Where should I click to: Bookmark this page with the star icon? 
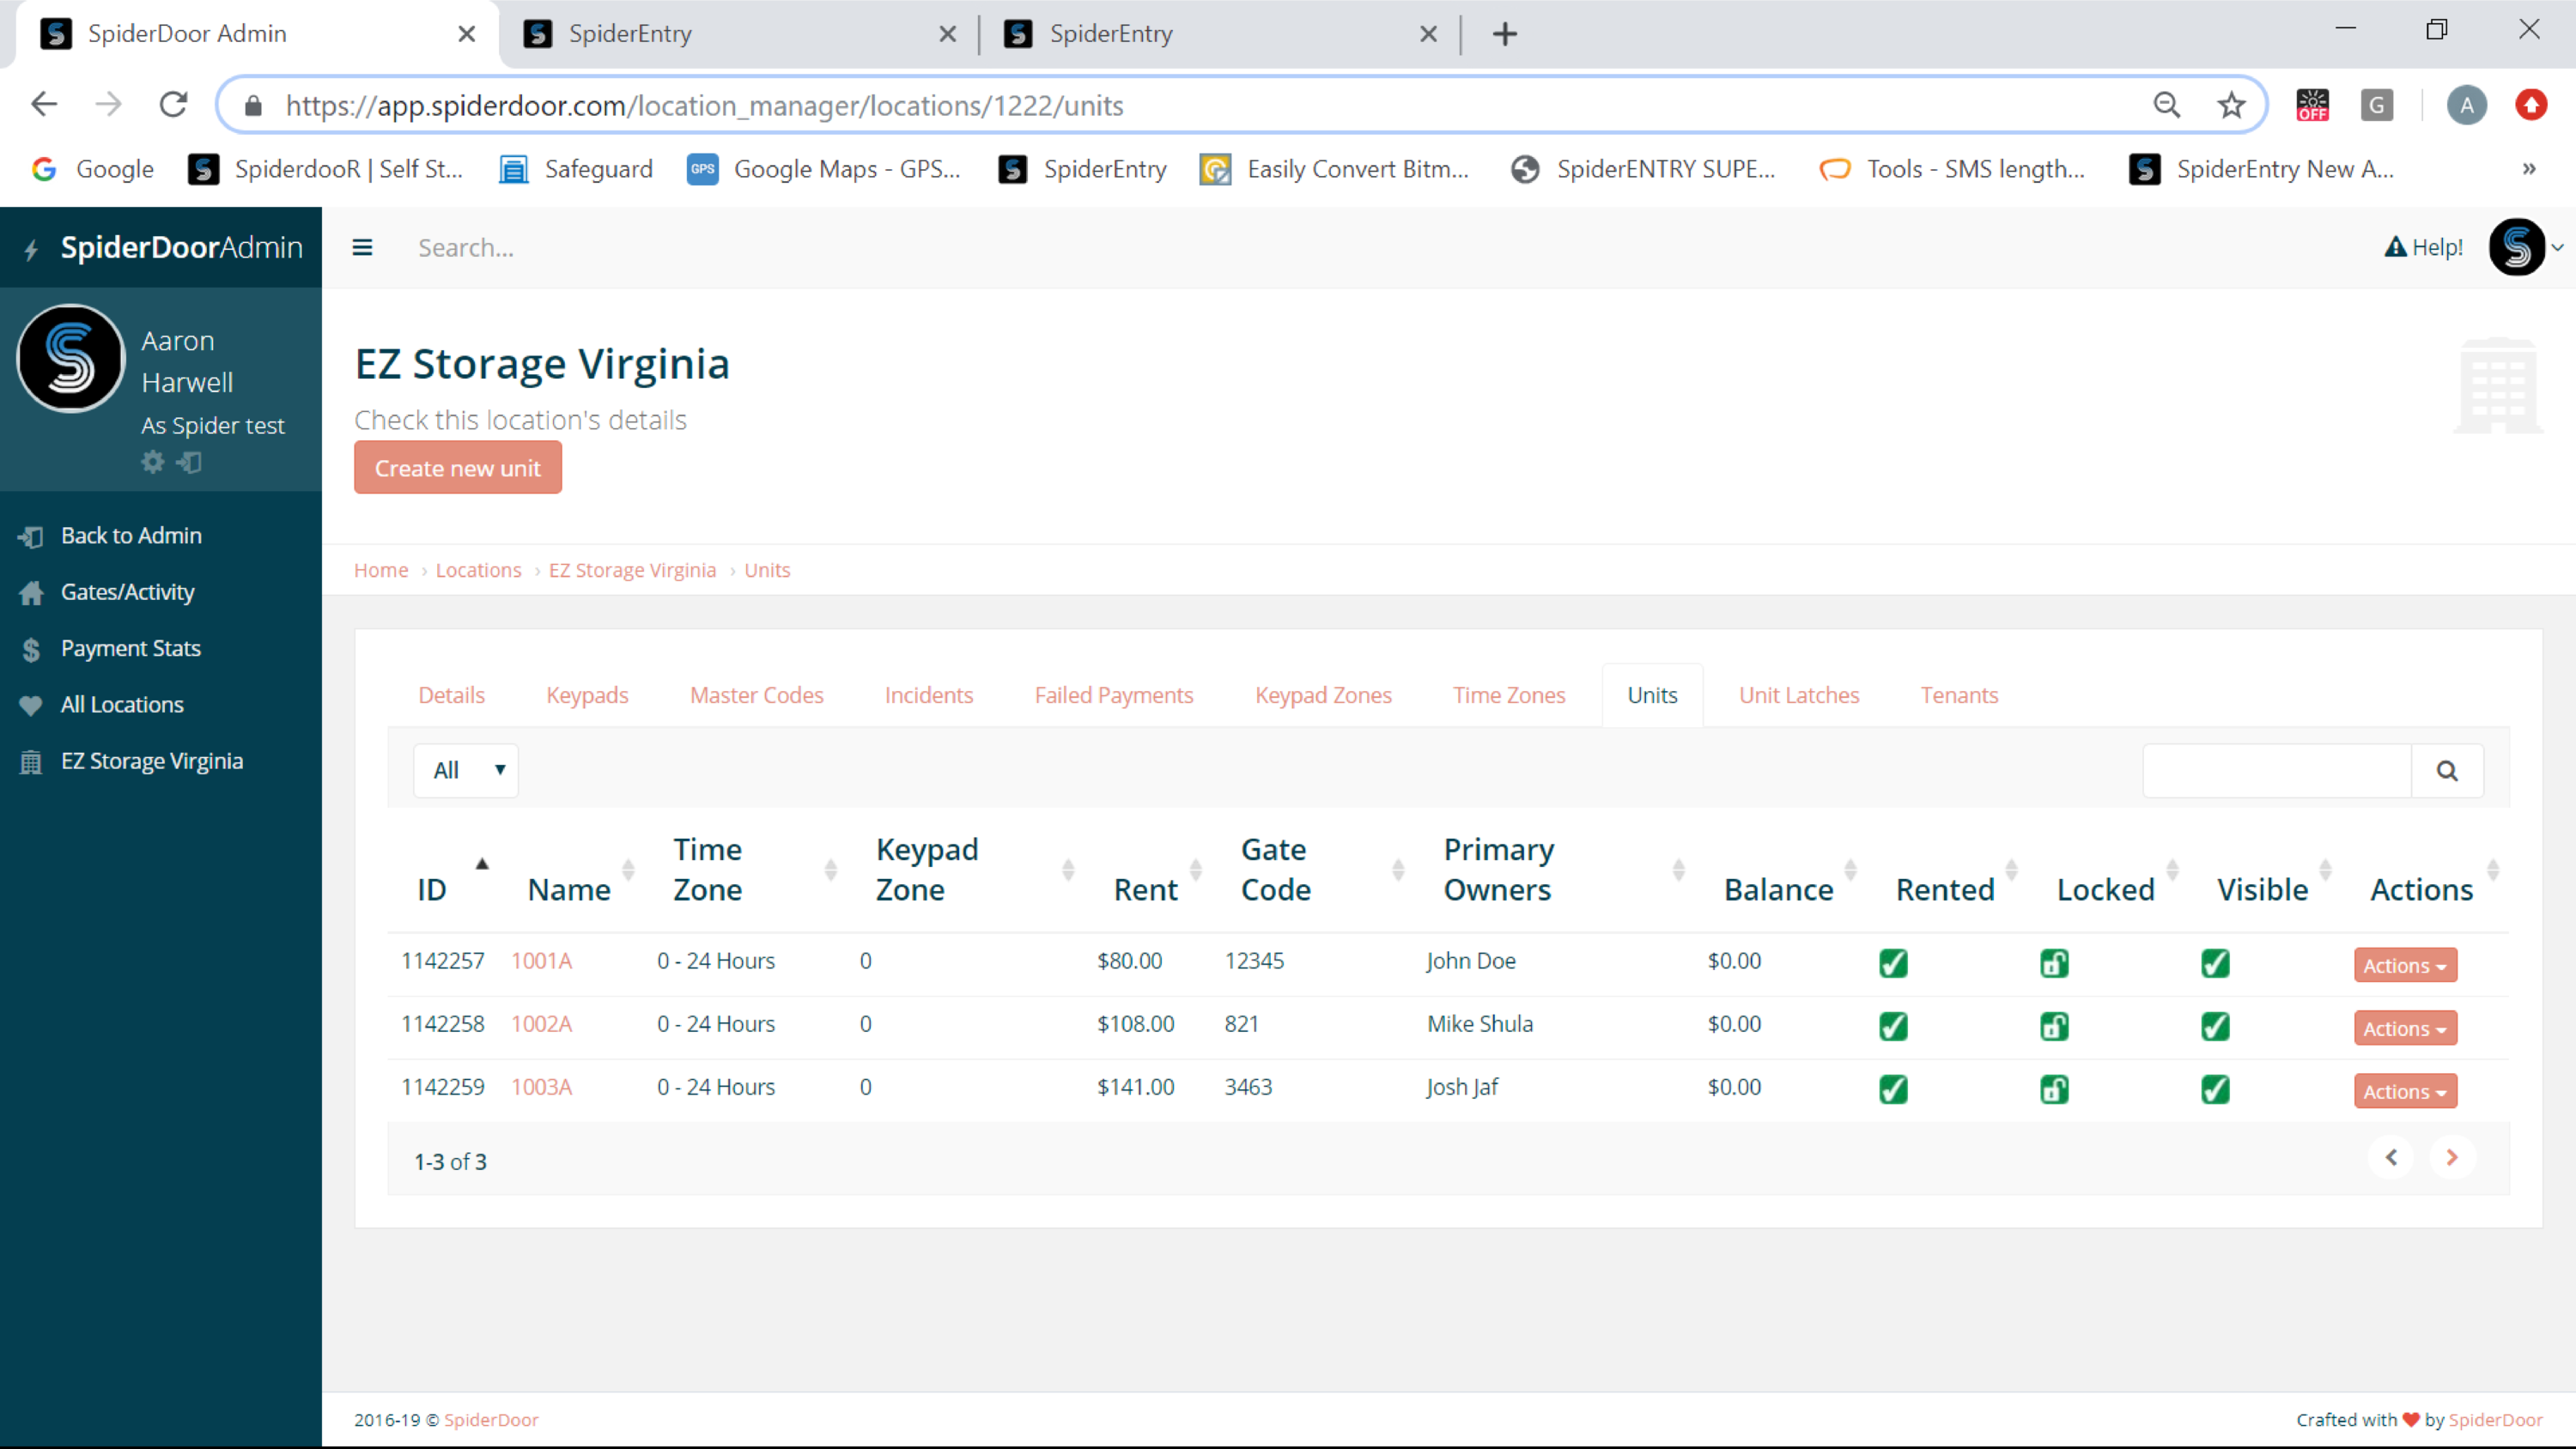[x=2232, y=105]
